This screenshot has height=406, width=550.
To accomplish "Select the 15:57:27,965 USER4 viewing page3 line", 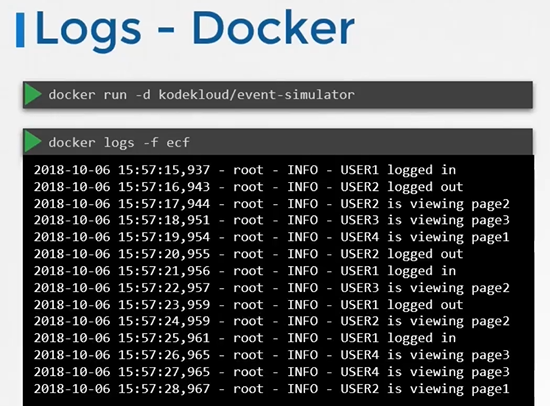I will point(271,372).
